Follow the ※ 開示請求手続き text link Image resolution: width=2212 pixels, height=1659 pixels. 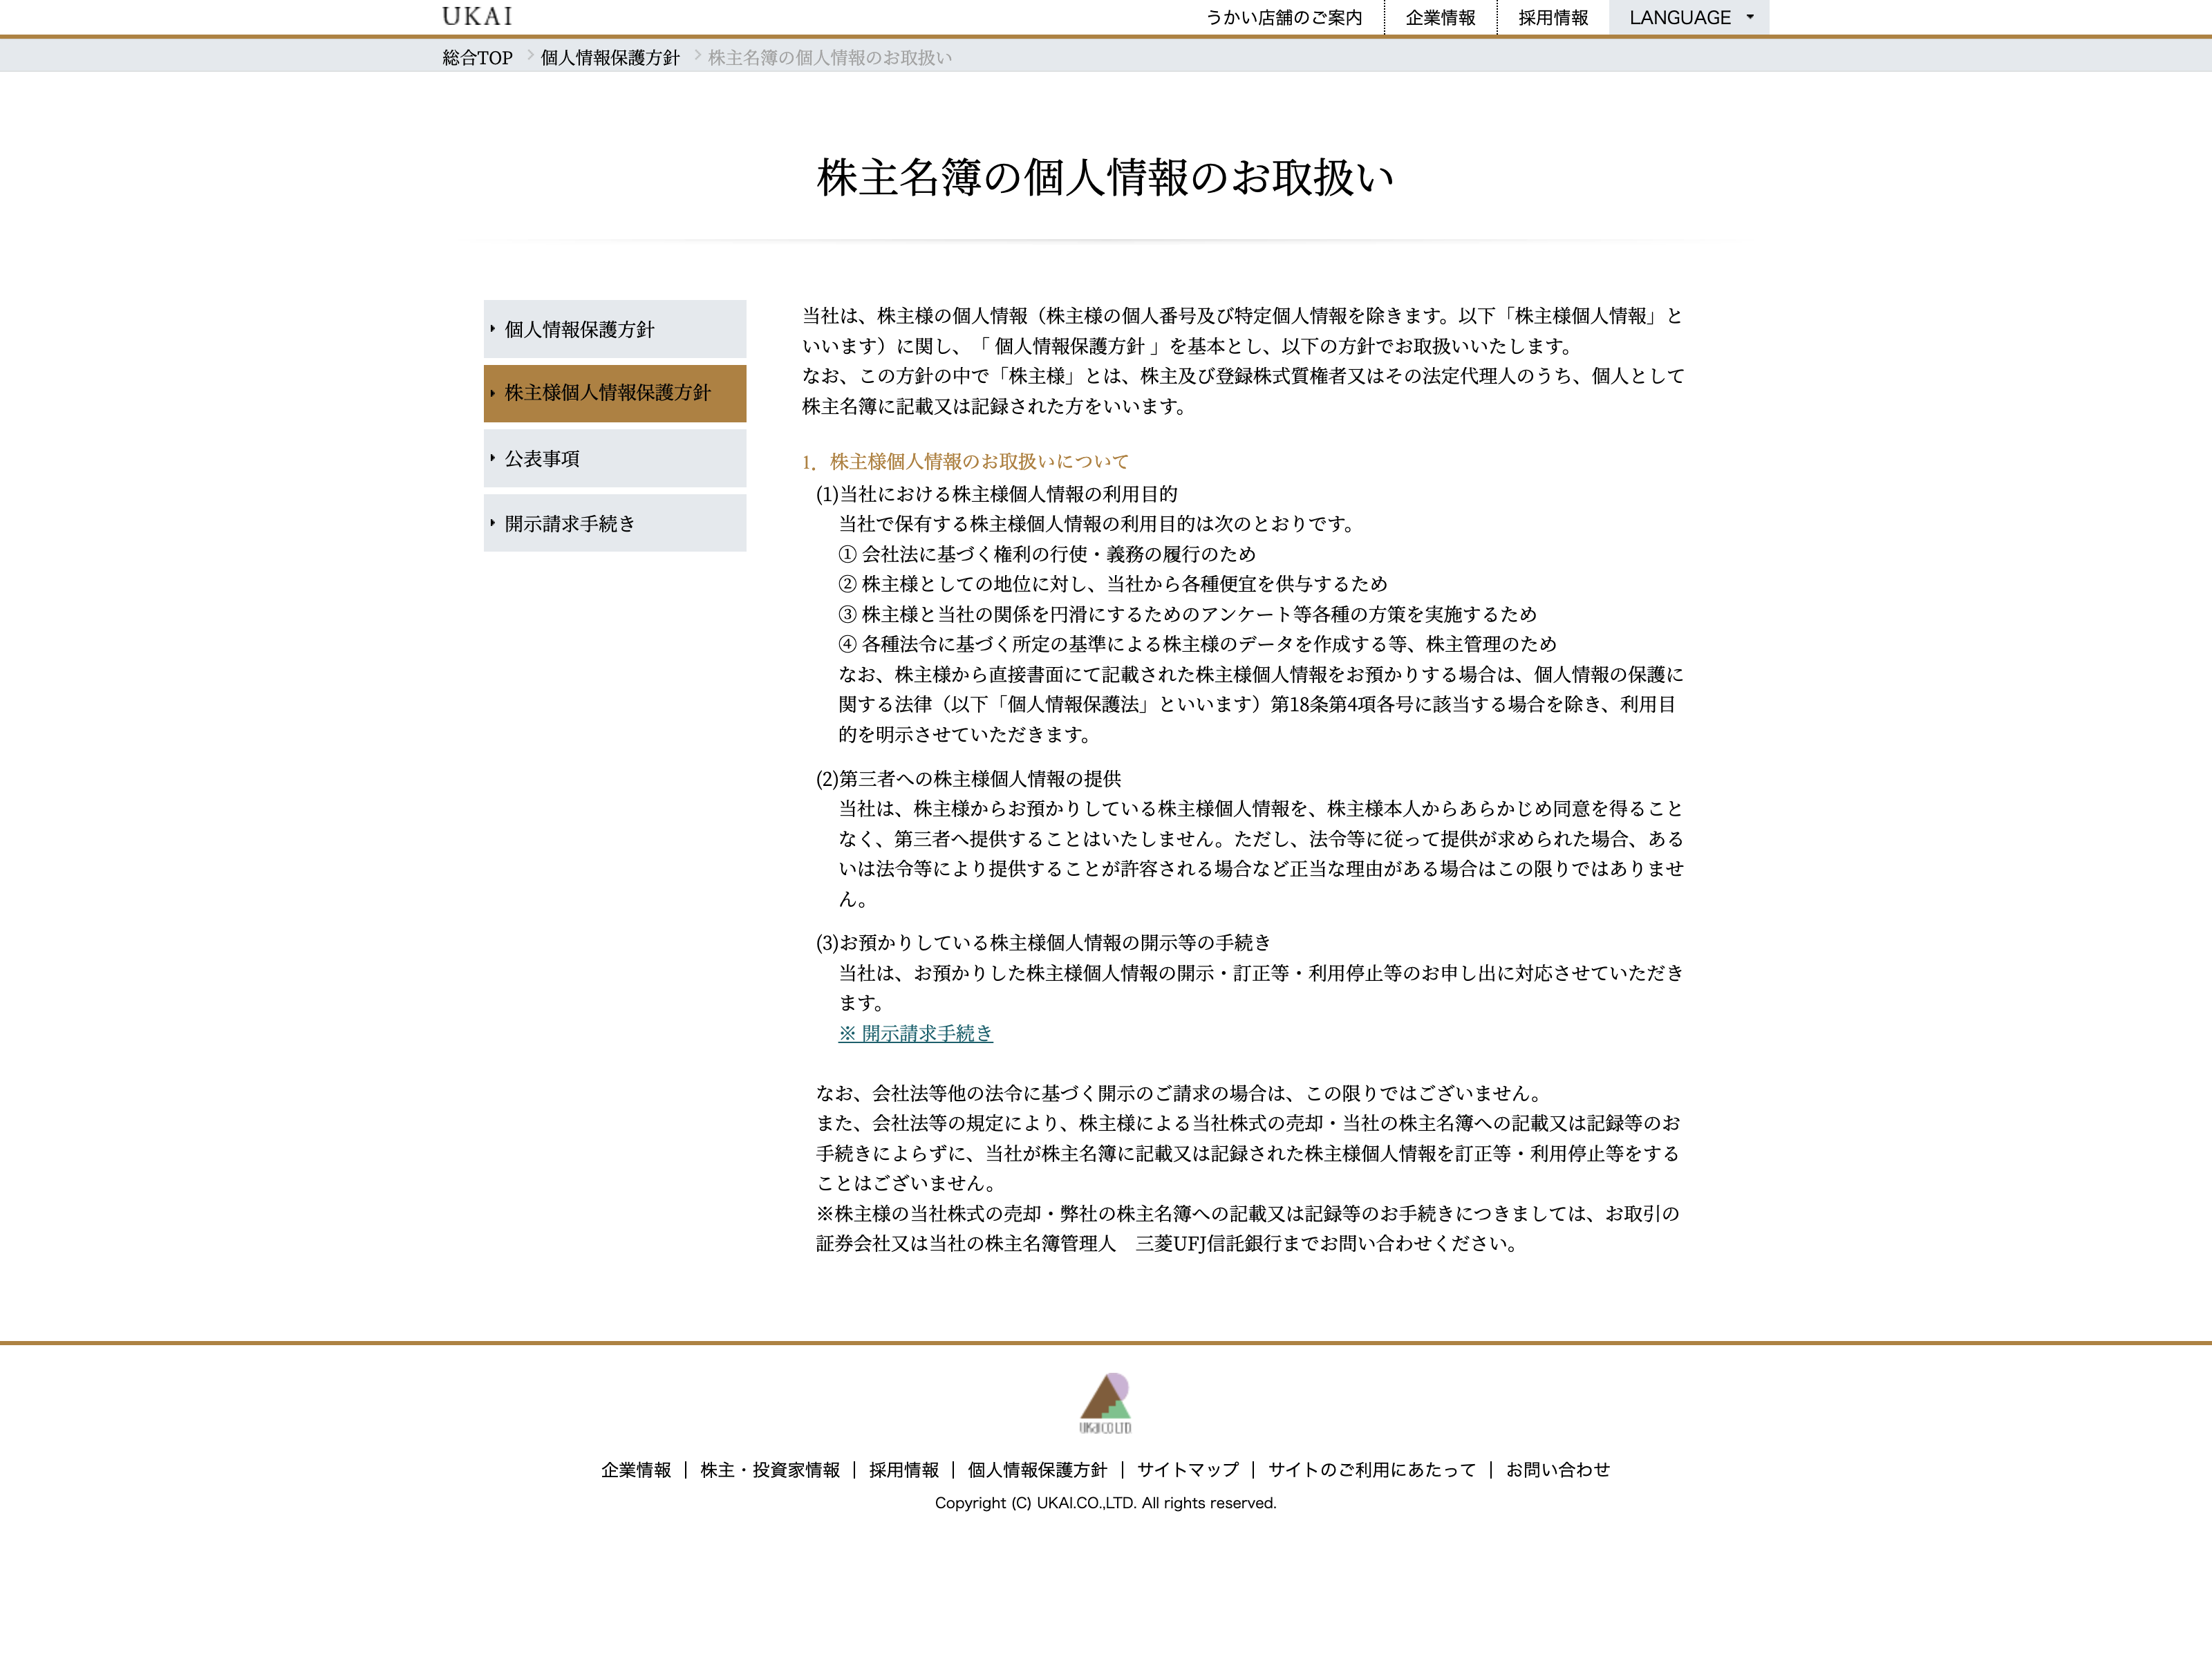pos(915,1033)
